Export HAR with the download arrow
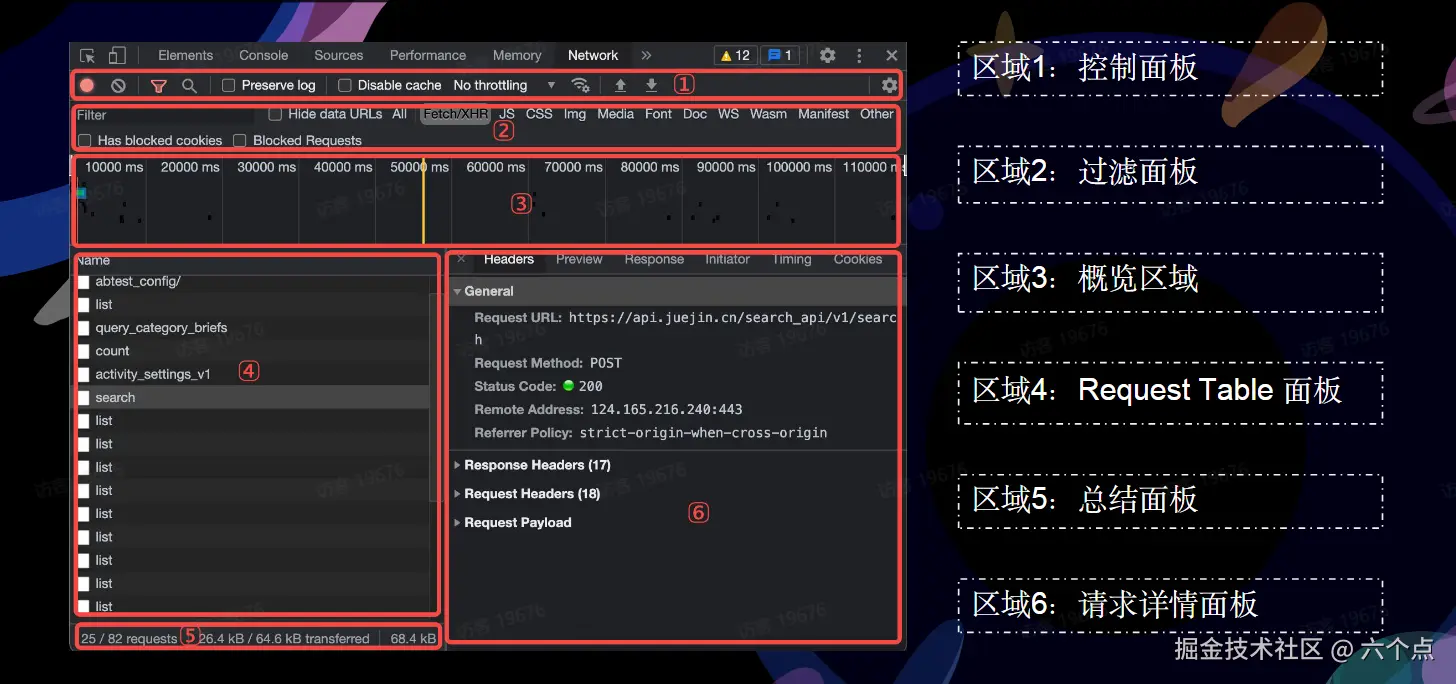The height and width of the screenshot is (684, 1456). [x=651, y=86]
